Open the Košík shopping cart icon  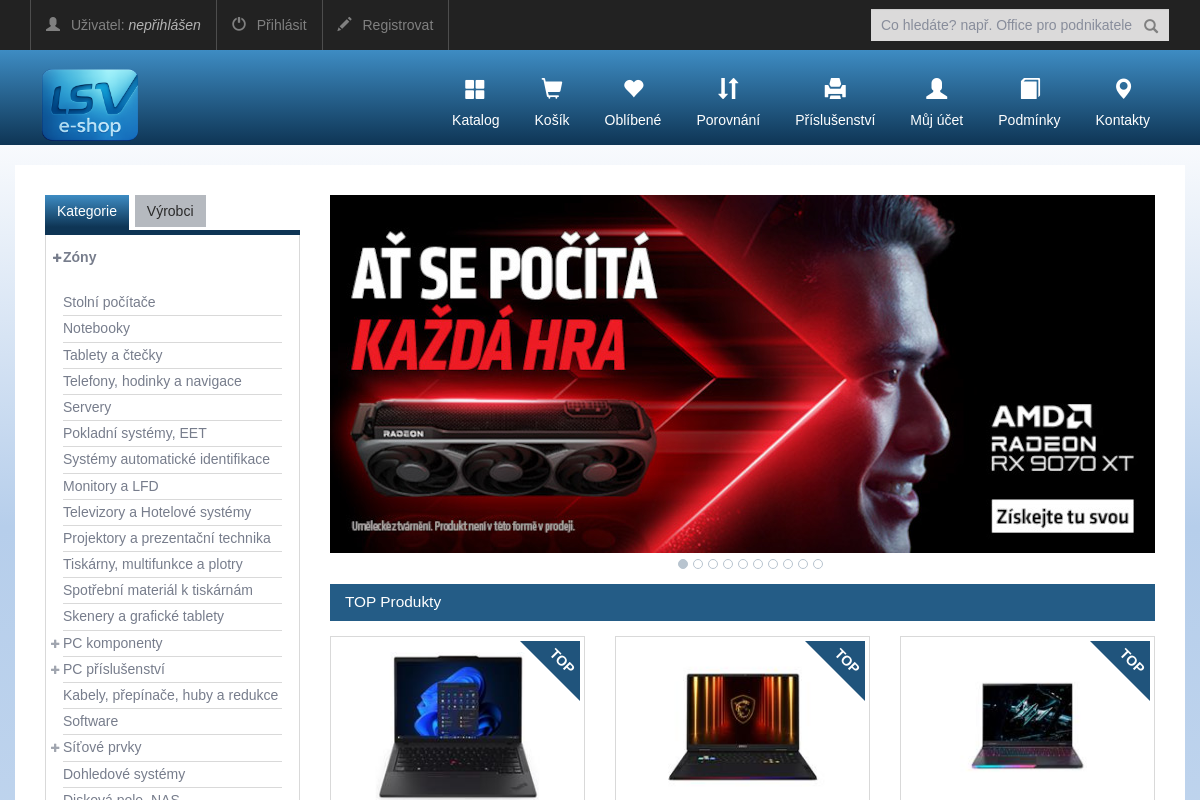click(x=551, y=89)
